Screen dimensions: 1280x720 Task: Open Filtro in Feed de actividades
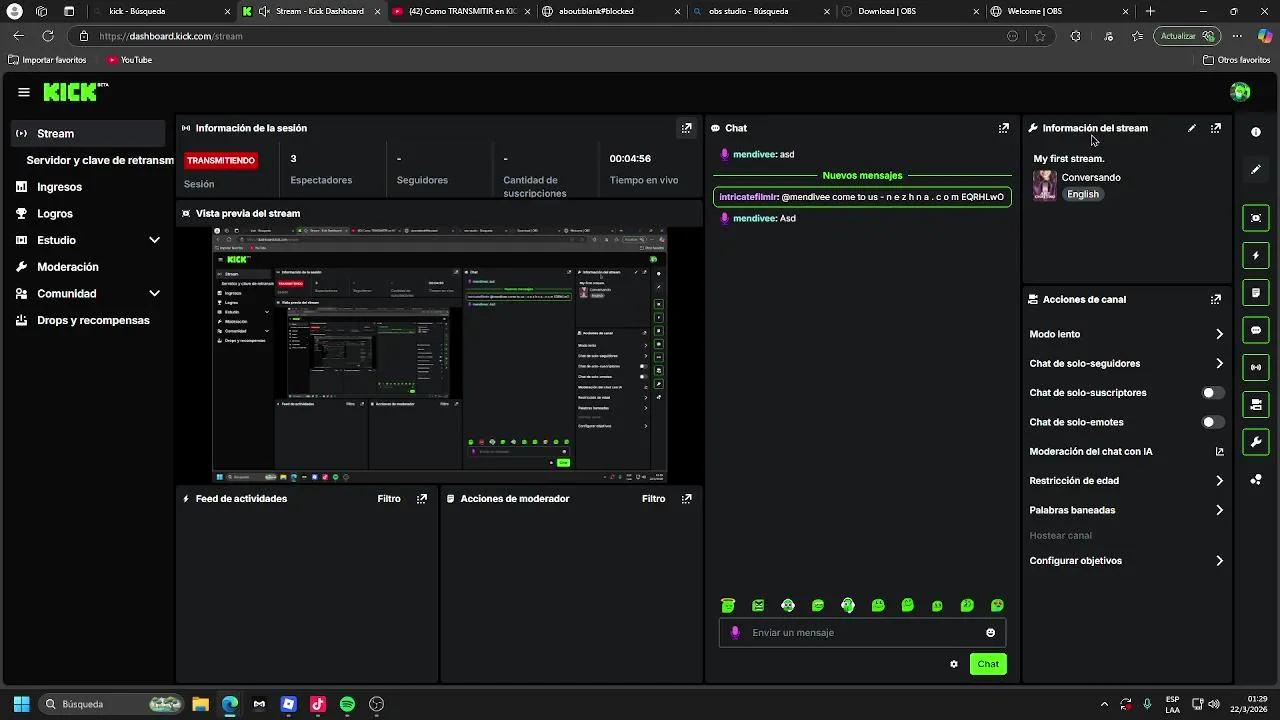[x=389, y=499]
